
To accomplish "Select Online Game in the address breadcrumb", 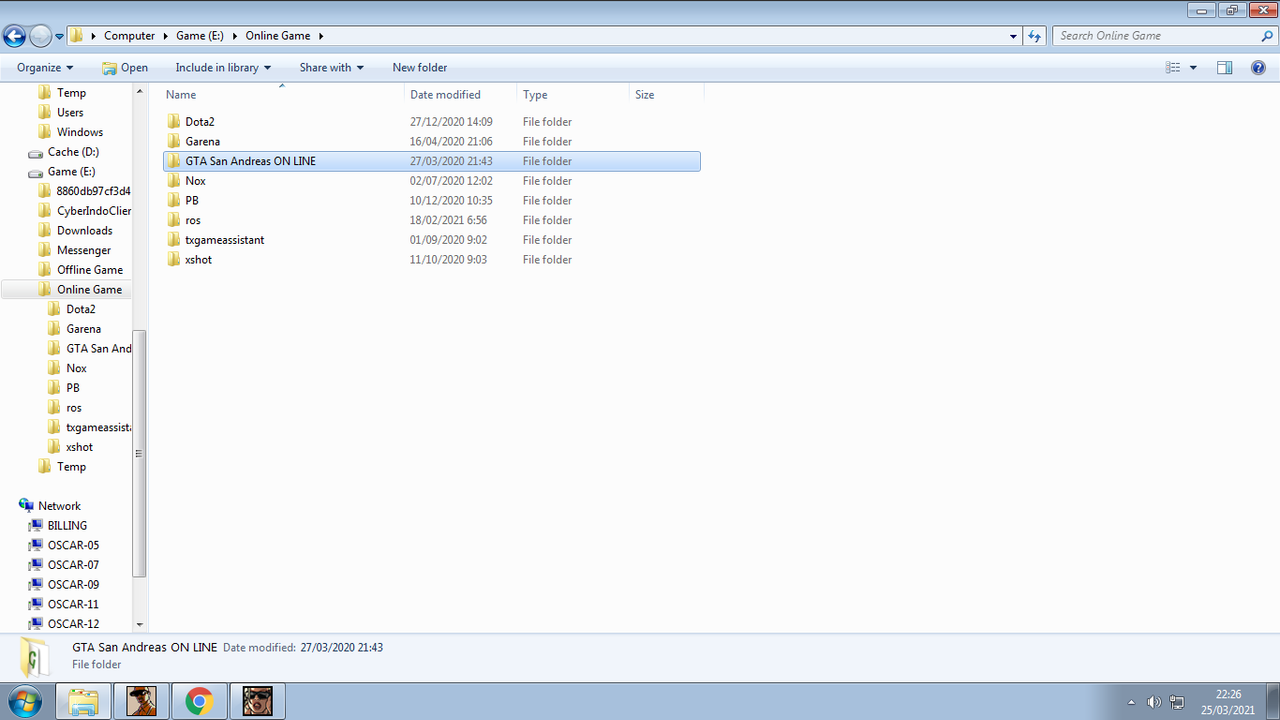I will click(278, 36).
